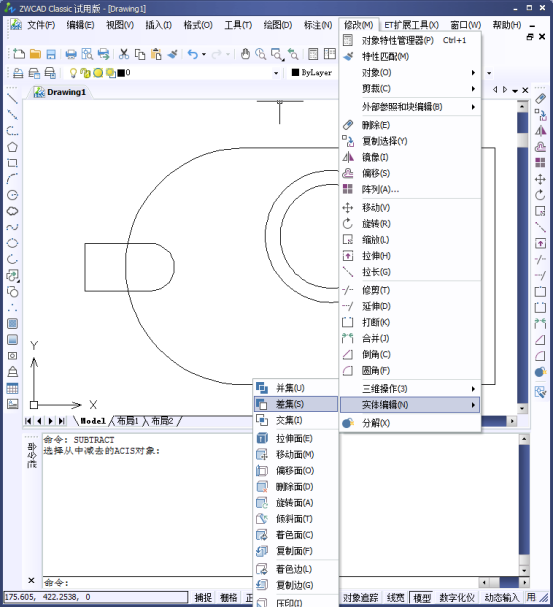The width and height of the screenshot is (554, 607).
Task: Select the Line tool in left toolbar
Action: click(x=12, y=98)
